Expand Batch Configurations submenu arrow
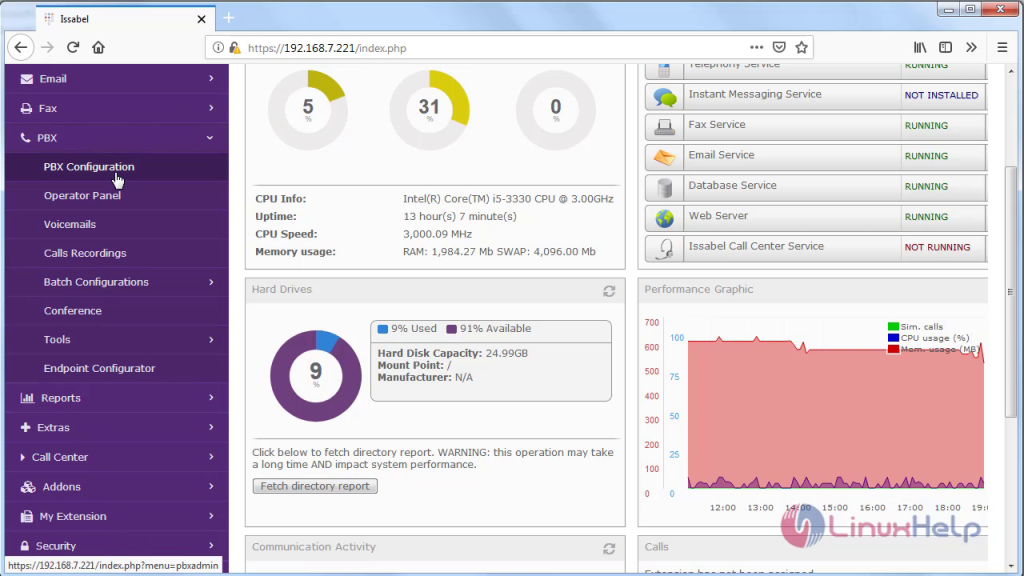This screenshot has width=1024, height=576. [211, 282]
